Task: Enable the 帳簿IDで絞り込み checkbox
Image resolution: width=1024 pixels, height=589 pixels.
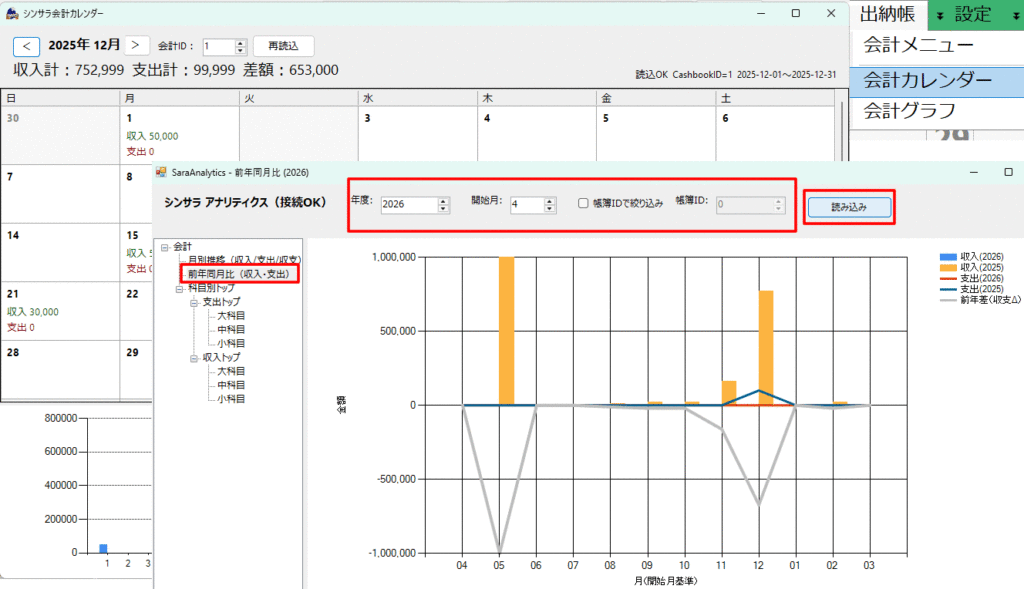Action: [x=584, y=203]
